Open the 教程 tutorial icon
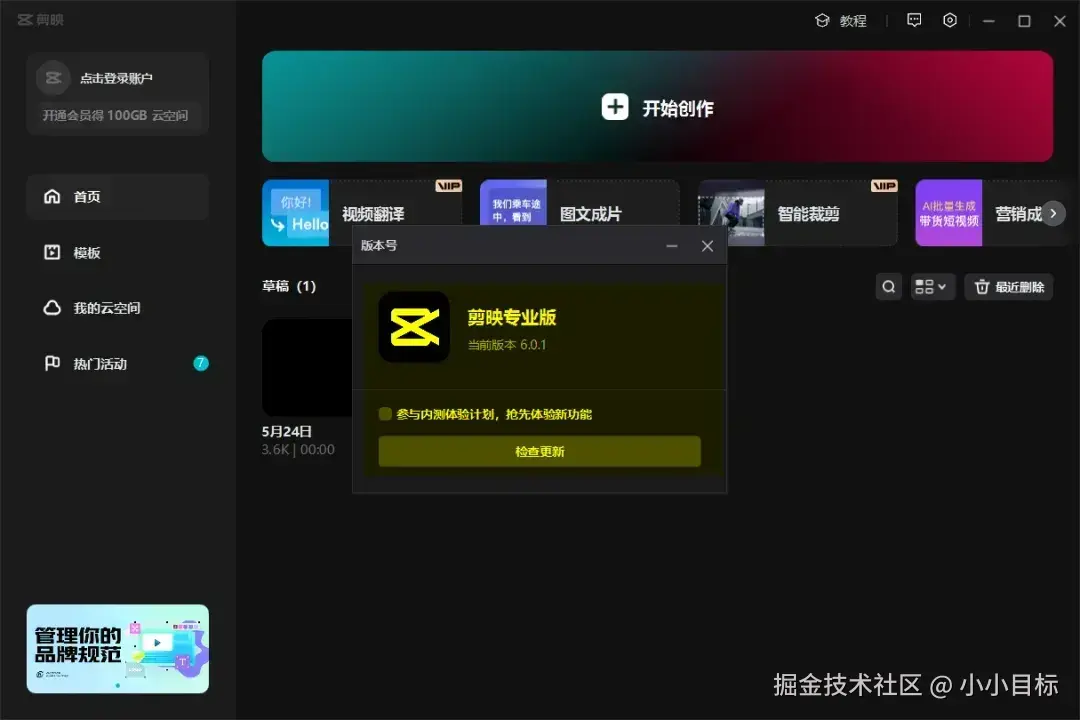1080x720 pixels. [822, 21]
